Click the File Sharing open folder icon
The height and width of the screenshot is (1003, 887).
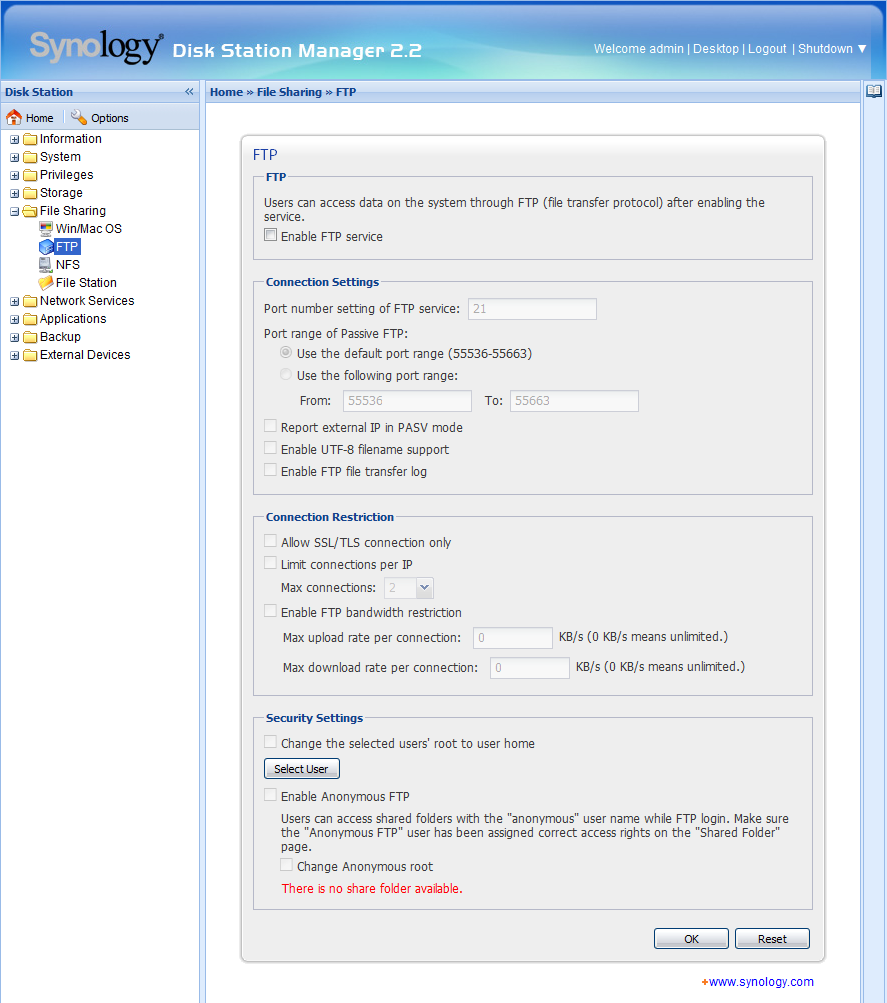click(30, 210)
